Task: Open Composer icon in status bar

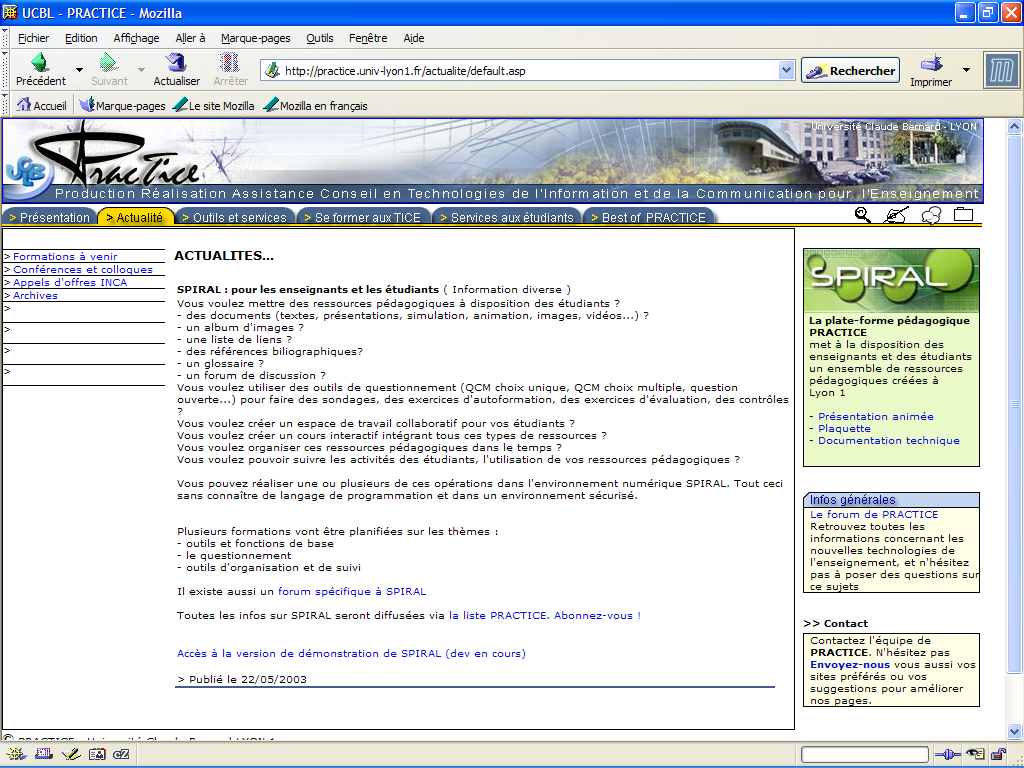Action: [x=71, y=754]
